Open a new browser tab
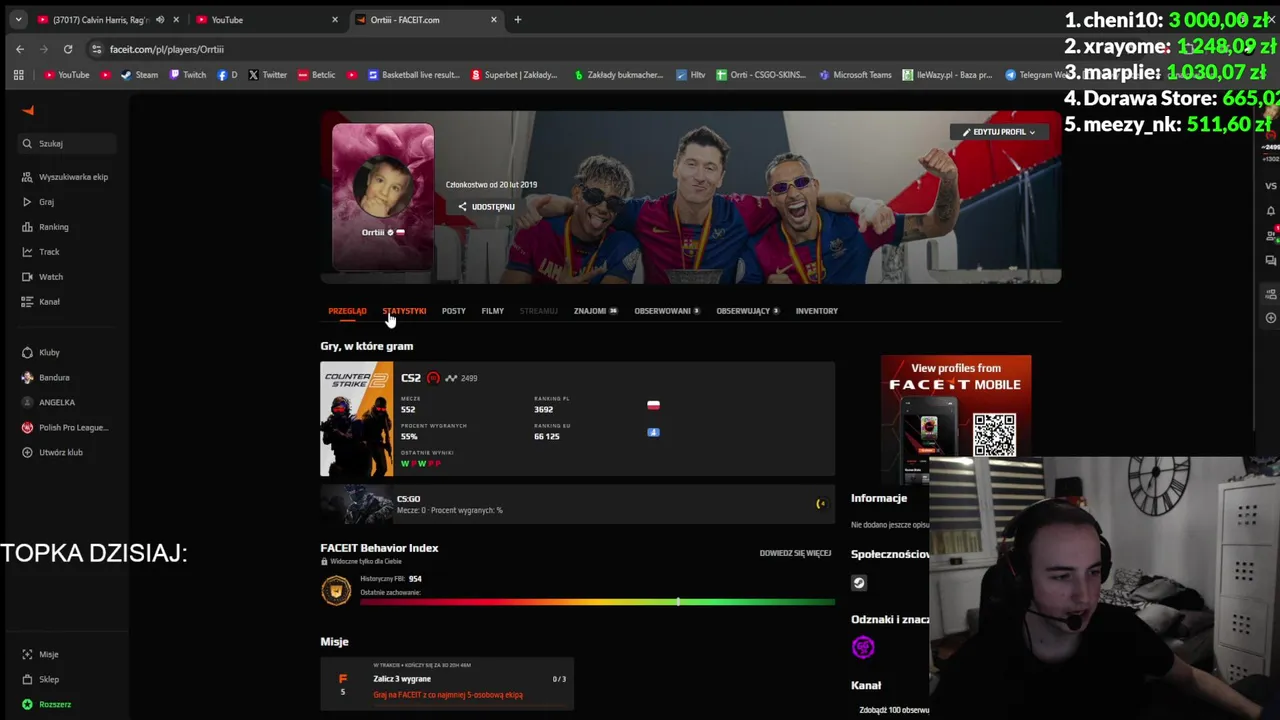 517,20
